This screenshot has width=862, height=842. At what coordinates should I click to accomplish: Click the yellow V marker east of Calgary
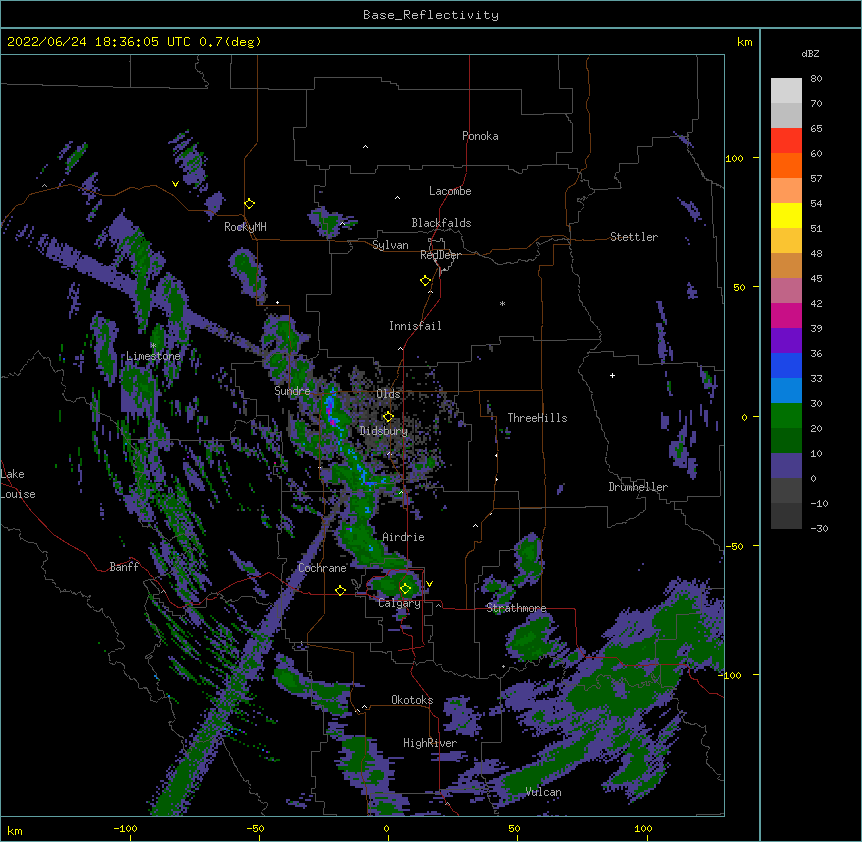429,584
